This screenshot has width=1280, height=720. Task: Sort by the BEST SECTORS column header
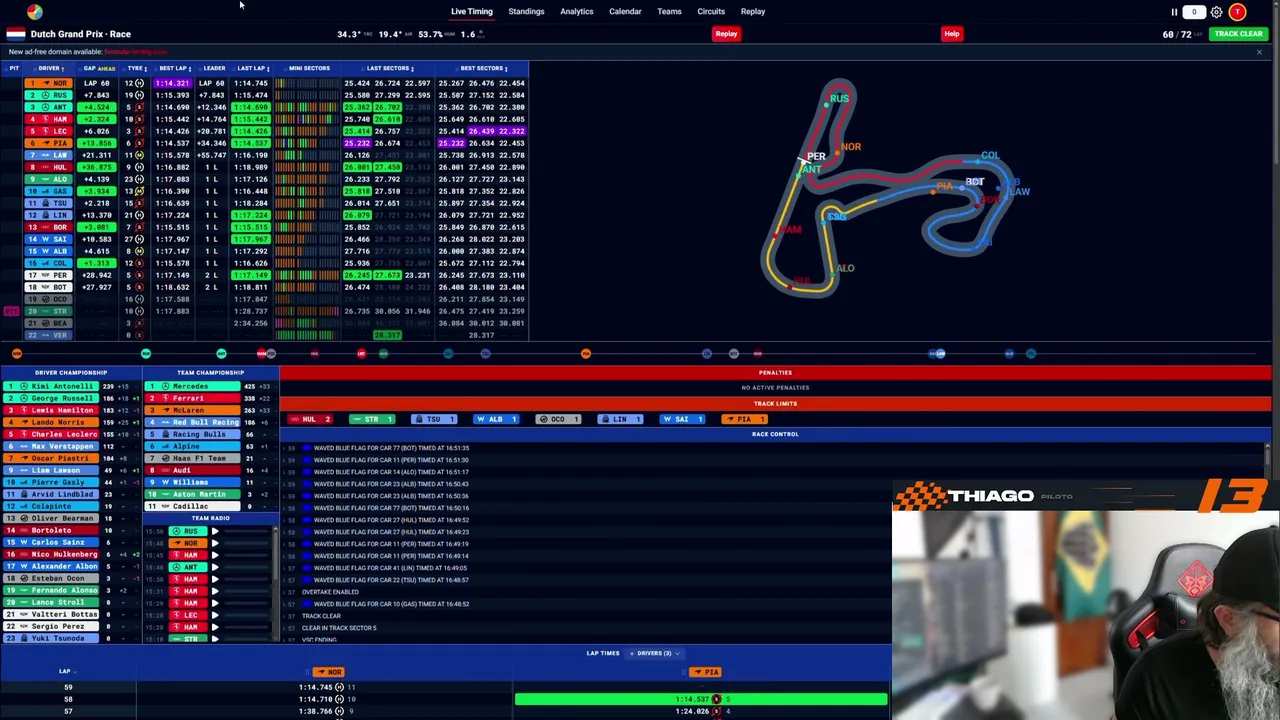coord(483,68)
